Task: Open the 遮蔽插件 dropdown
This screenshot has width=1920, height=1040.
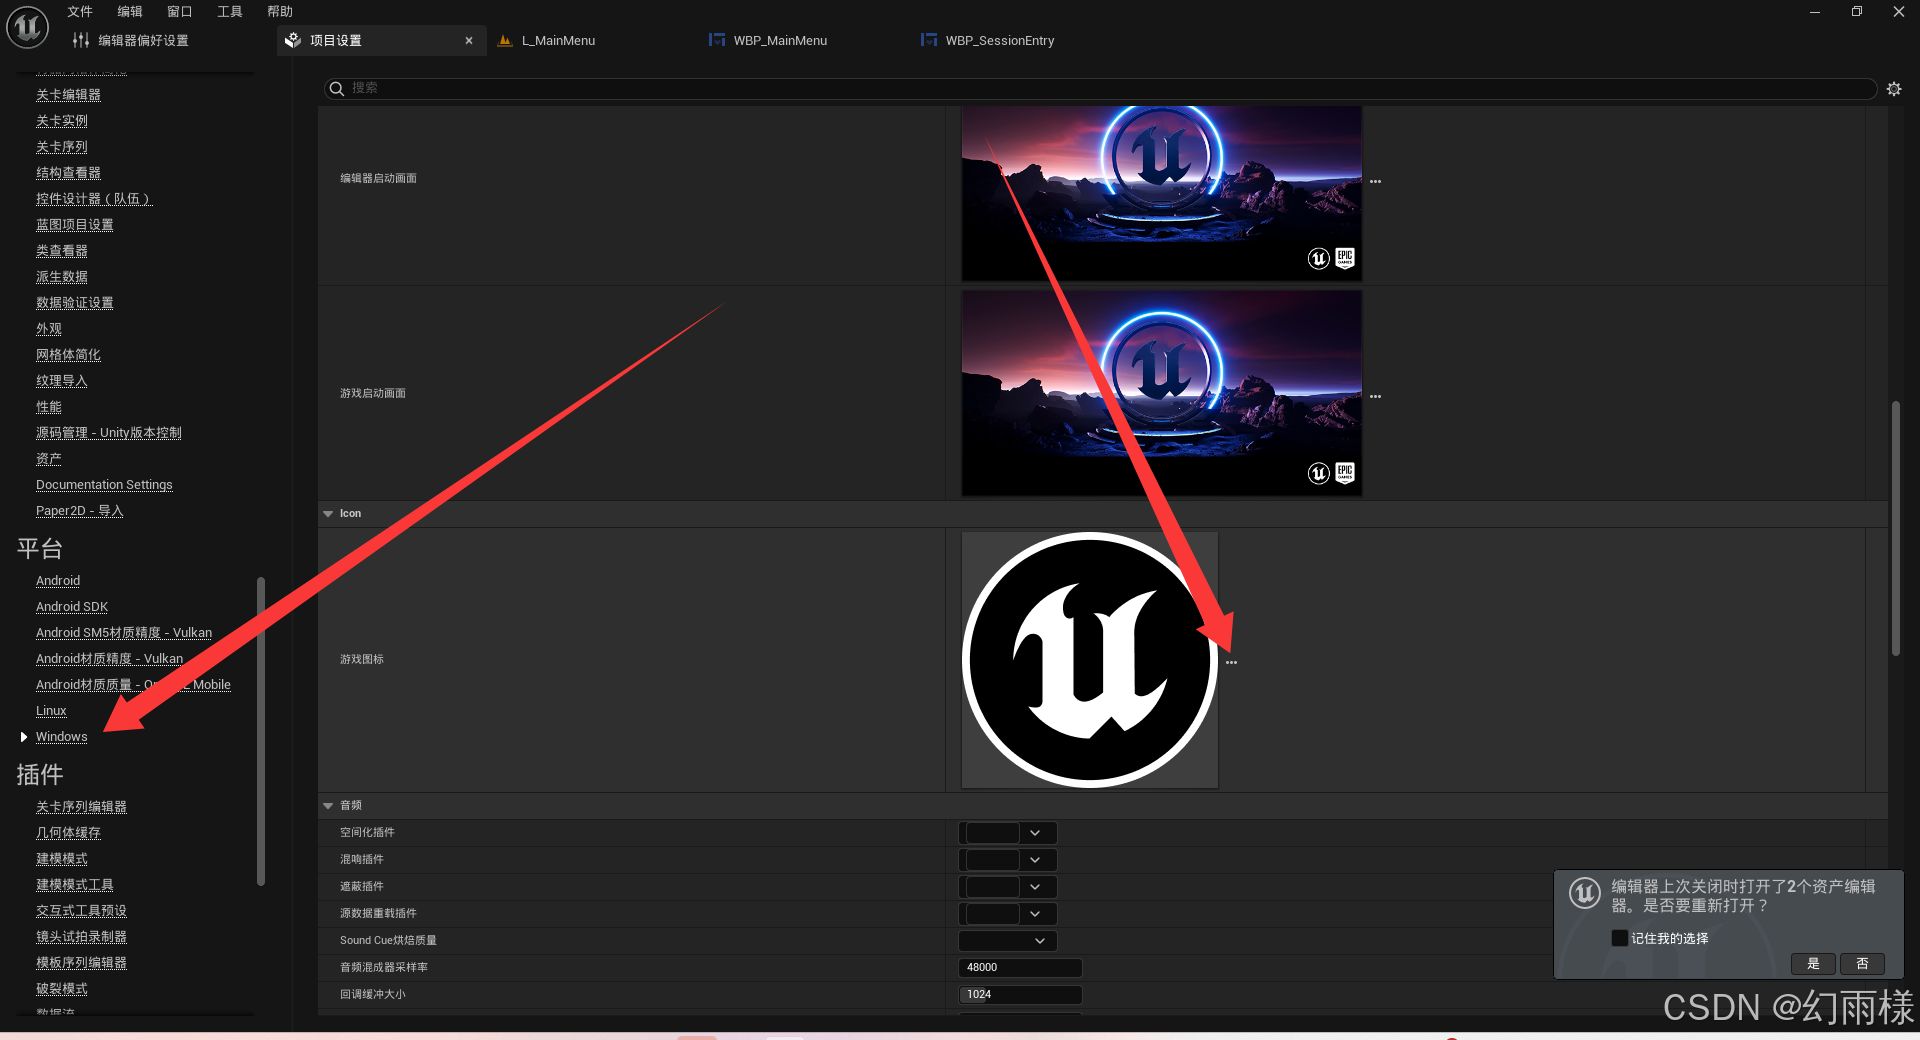Action: 1008,887
